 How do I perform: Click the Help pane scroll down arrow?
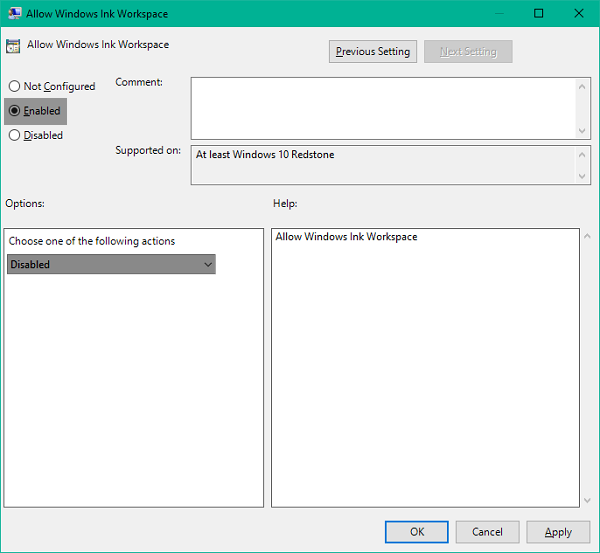click(587, 499)
